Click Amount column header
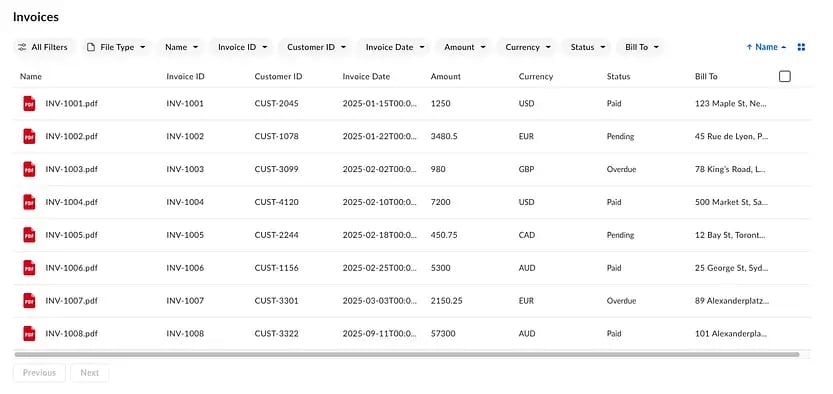833x394 pixels. pos(446,76)
